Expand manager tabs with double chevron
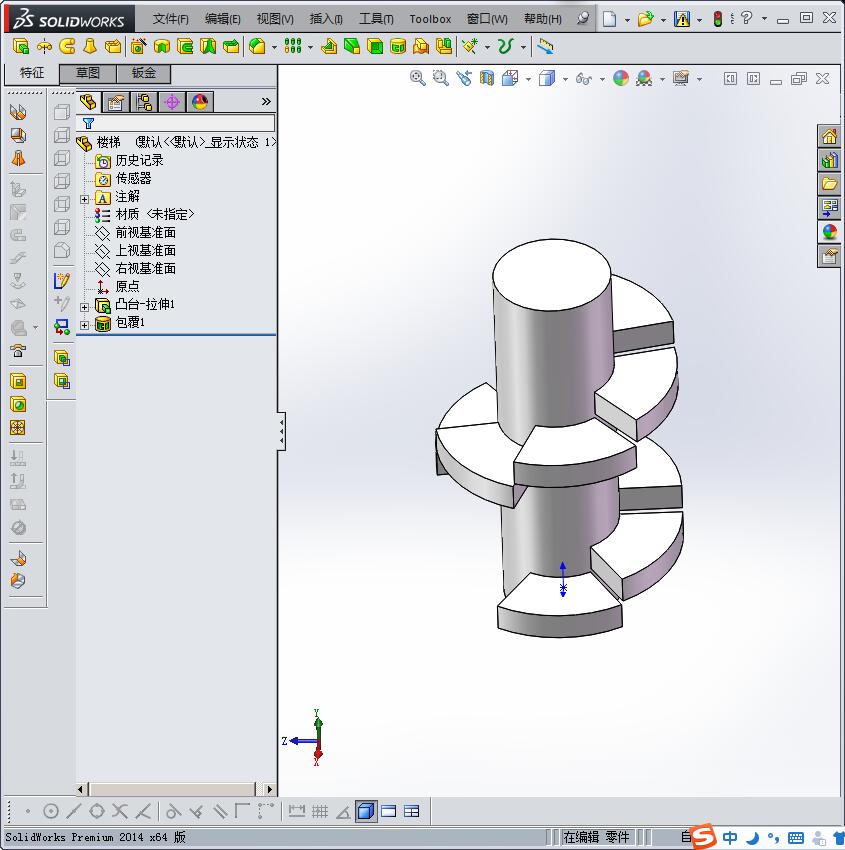Viewport: 845px width, 850px height. pos(266,101)
